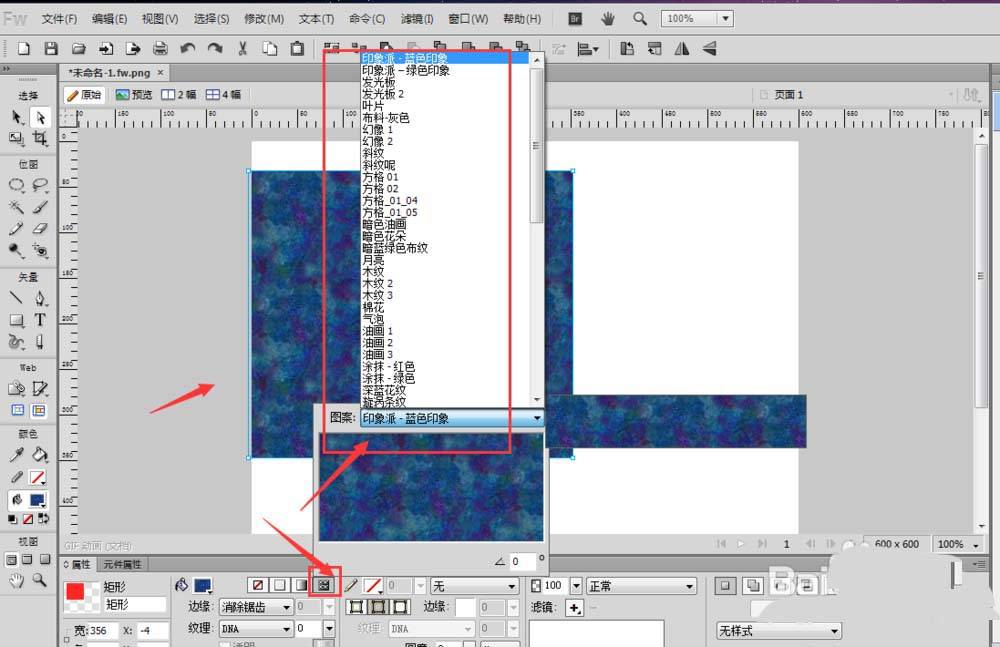
Task: Activate the Text tool
Action: coord(41,320)
